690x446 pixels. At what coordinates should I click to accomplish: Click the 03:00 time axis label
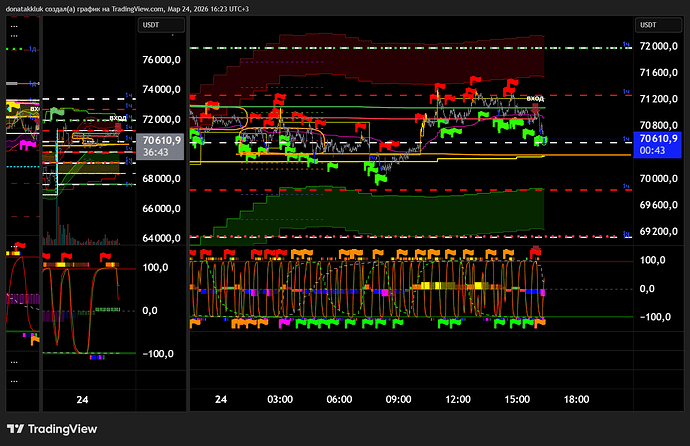coord(280,399)
